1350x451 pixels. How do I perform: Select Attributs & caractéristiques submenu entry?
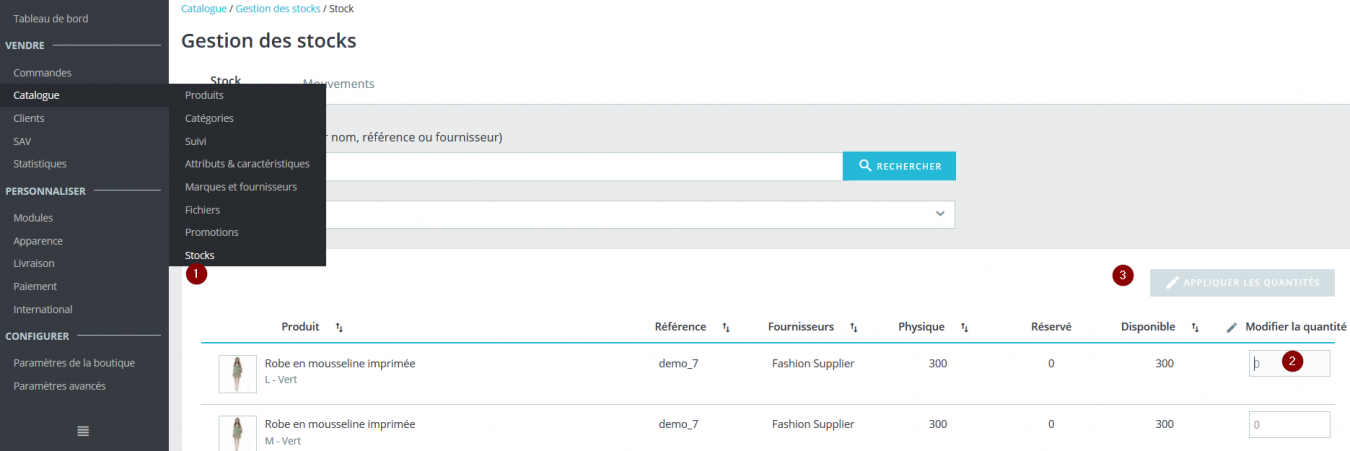click(x=247, y=164)
